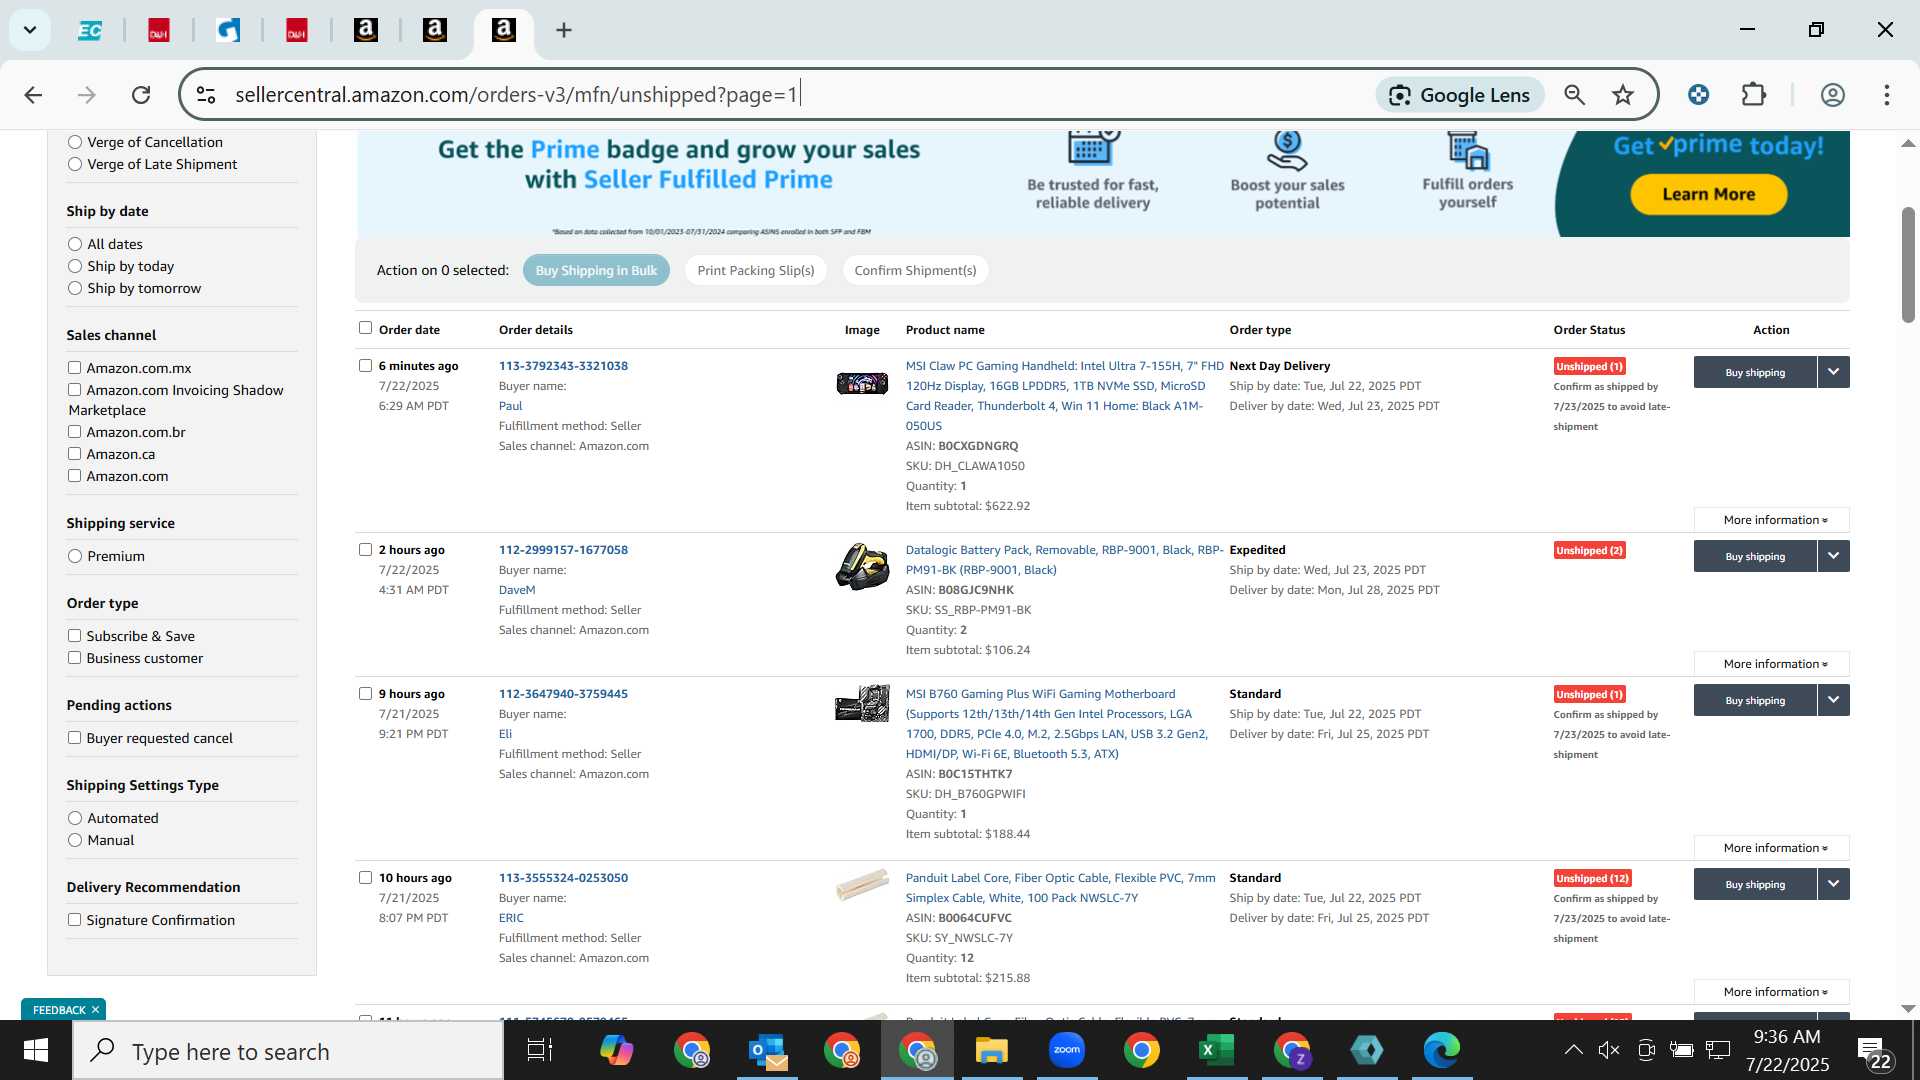The height and width of the screenshot is (1080, 1920).
Task: Open the Extensions puzzle icon
Action: [1754, 95]
